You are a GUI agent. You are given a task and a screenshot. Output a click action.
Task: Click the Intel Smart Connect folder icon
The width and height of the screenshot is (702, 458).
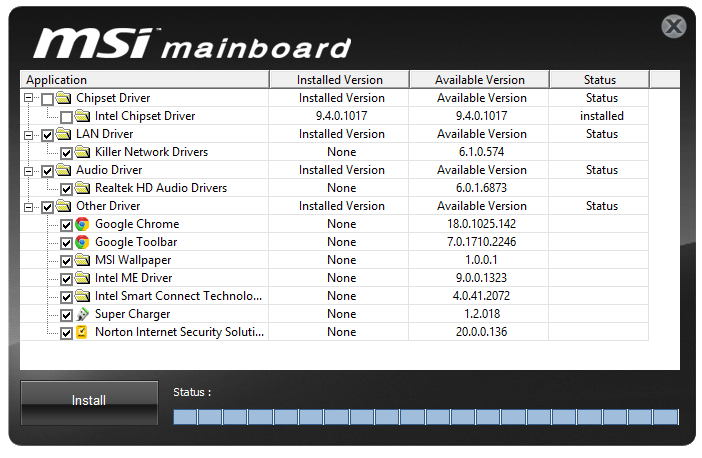pyautogui.click(x=82, y=296)
